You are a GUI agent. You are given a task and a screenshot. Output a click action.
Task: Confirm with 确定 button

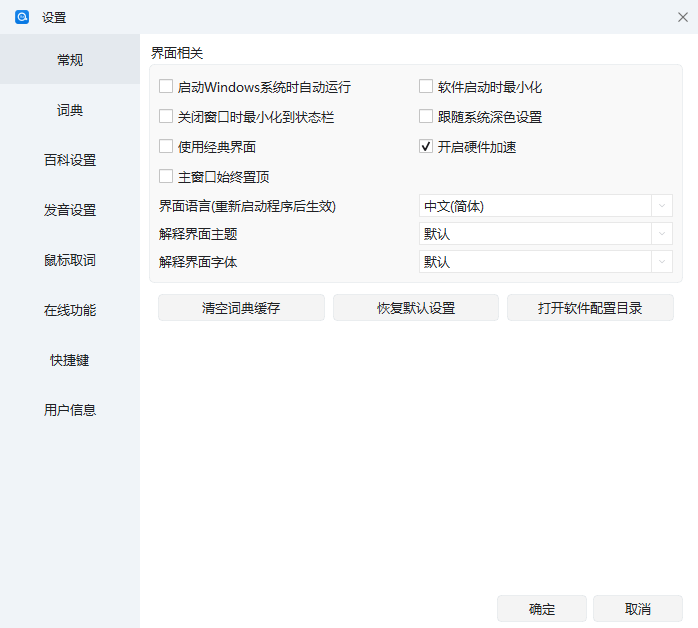[x=542, y=608]
